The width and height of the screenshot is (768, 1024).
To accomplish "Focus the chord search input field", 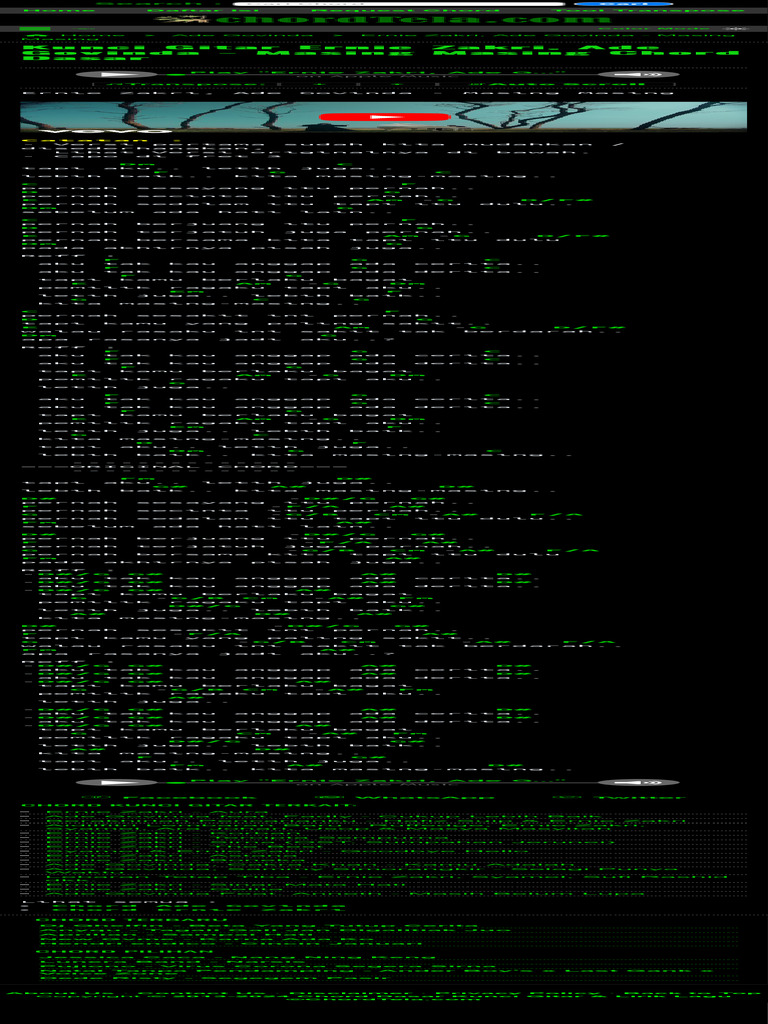I will click(x=398, y=4).
